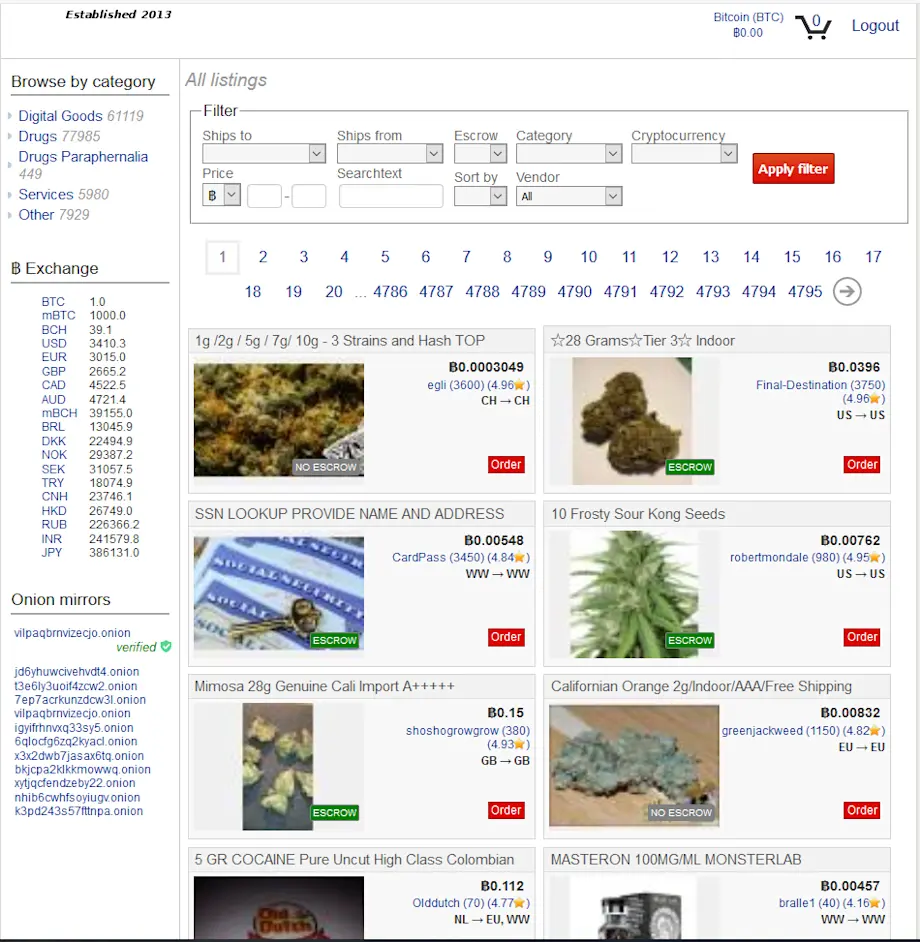
Task: Open the k3pd243s57fttnpa.onion mirror
Action: coord(79,811)
